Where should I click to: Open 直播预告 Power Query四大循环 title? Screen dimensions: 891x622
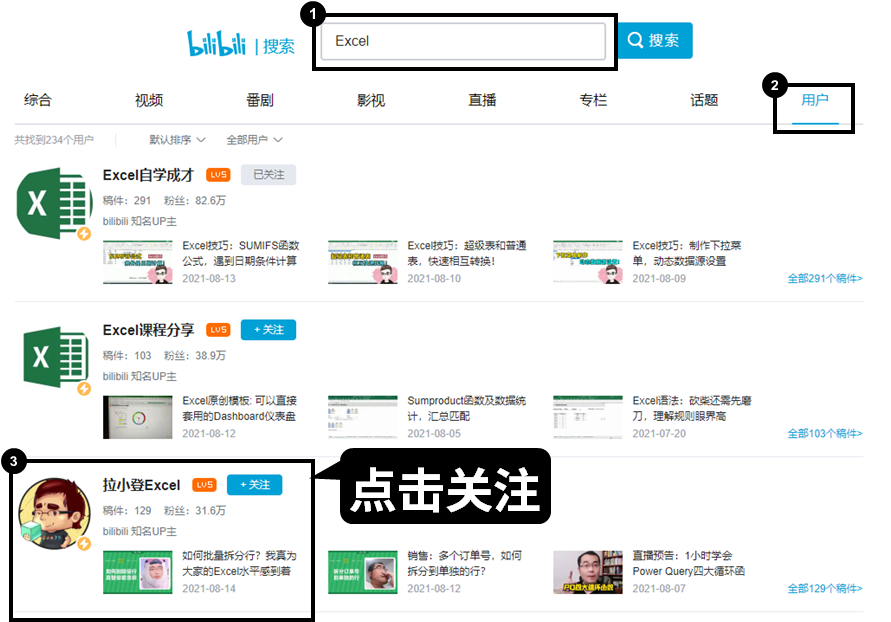pyautogui.click(x=688, y=563)
